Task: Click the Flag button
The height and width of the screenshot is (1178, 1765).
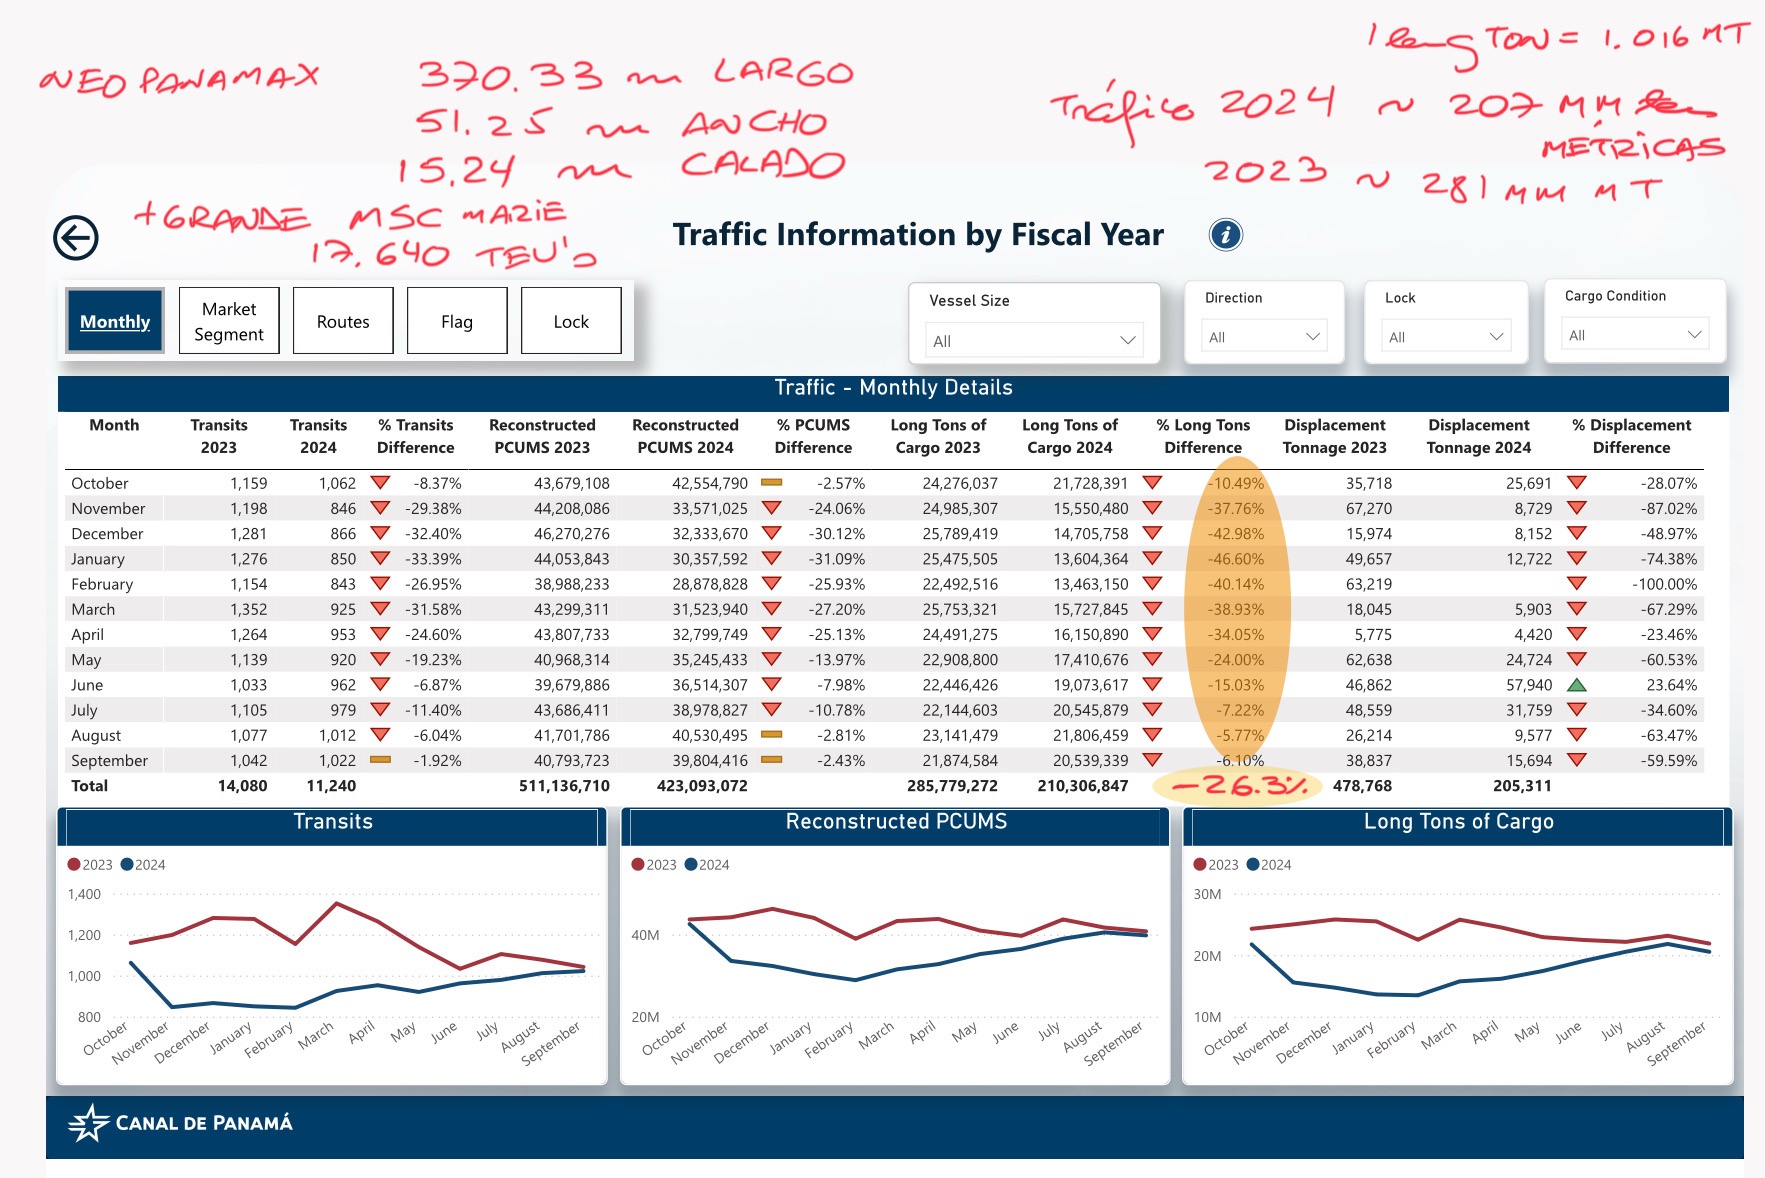Action: pyautogui.click(x=457, y=321)
